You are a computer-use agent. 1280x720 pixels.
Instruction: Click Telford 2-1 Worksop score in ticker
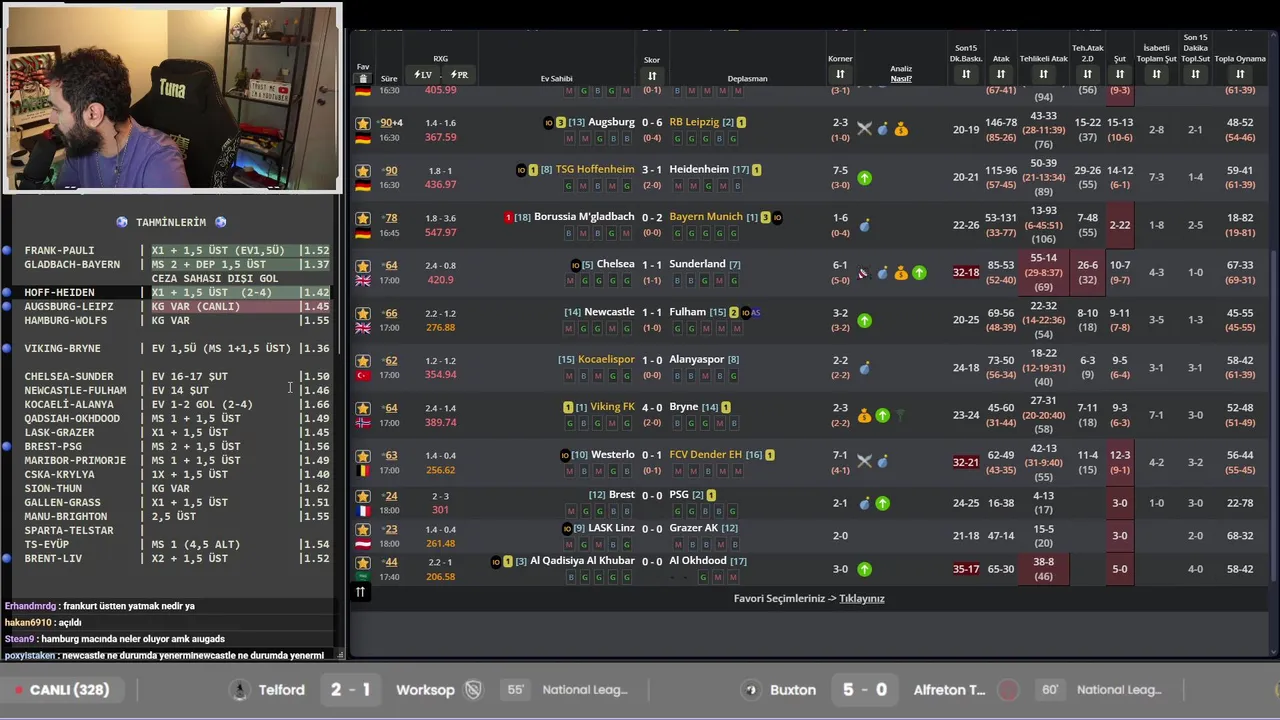pyautogui.click(x=350, y=690)
